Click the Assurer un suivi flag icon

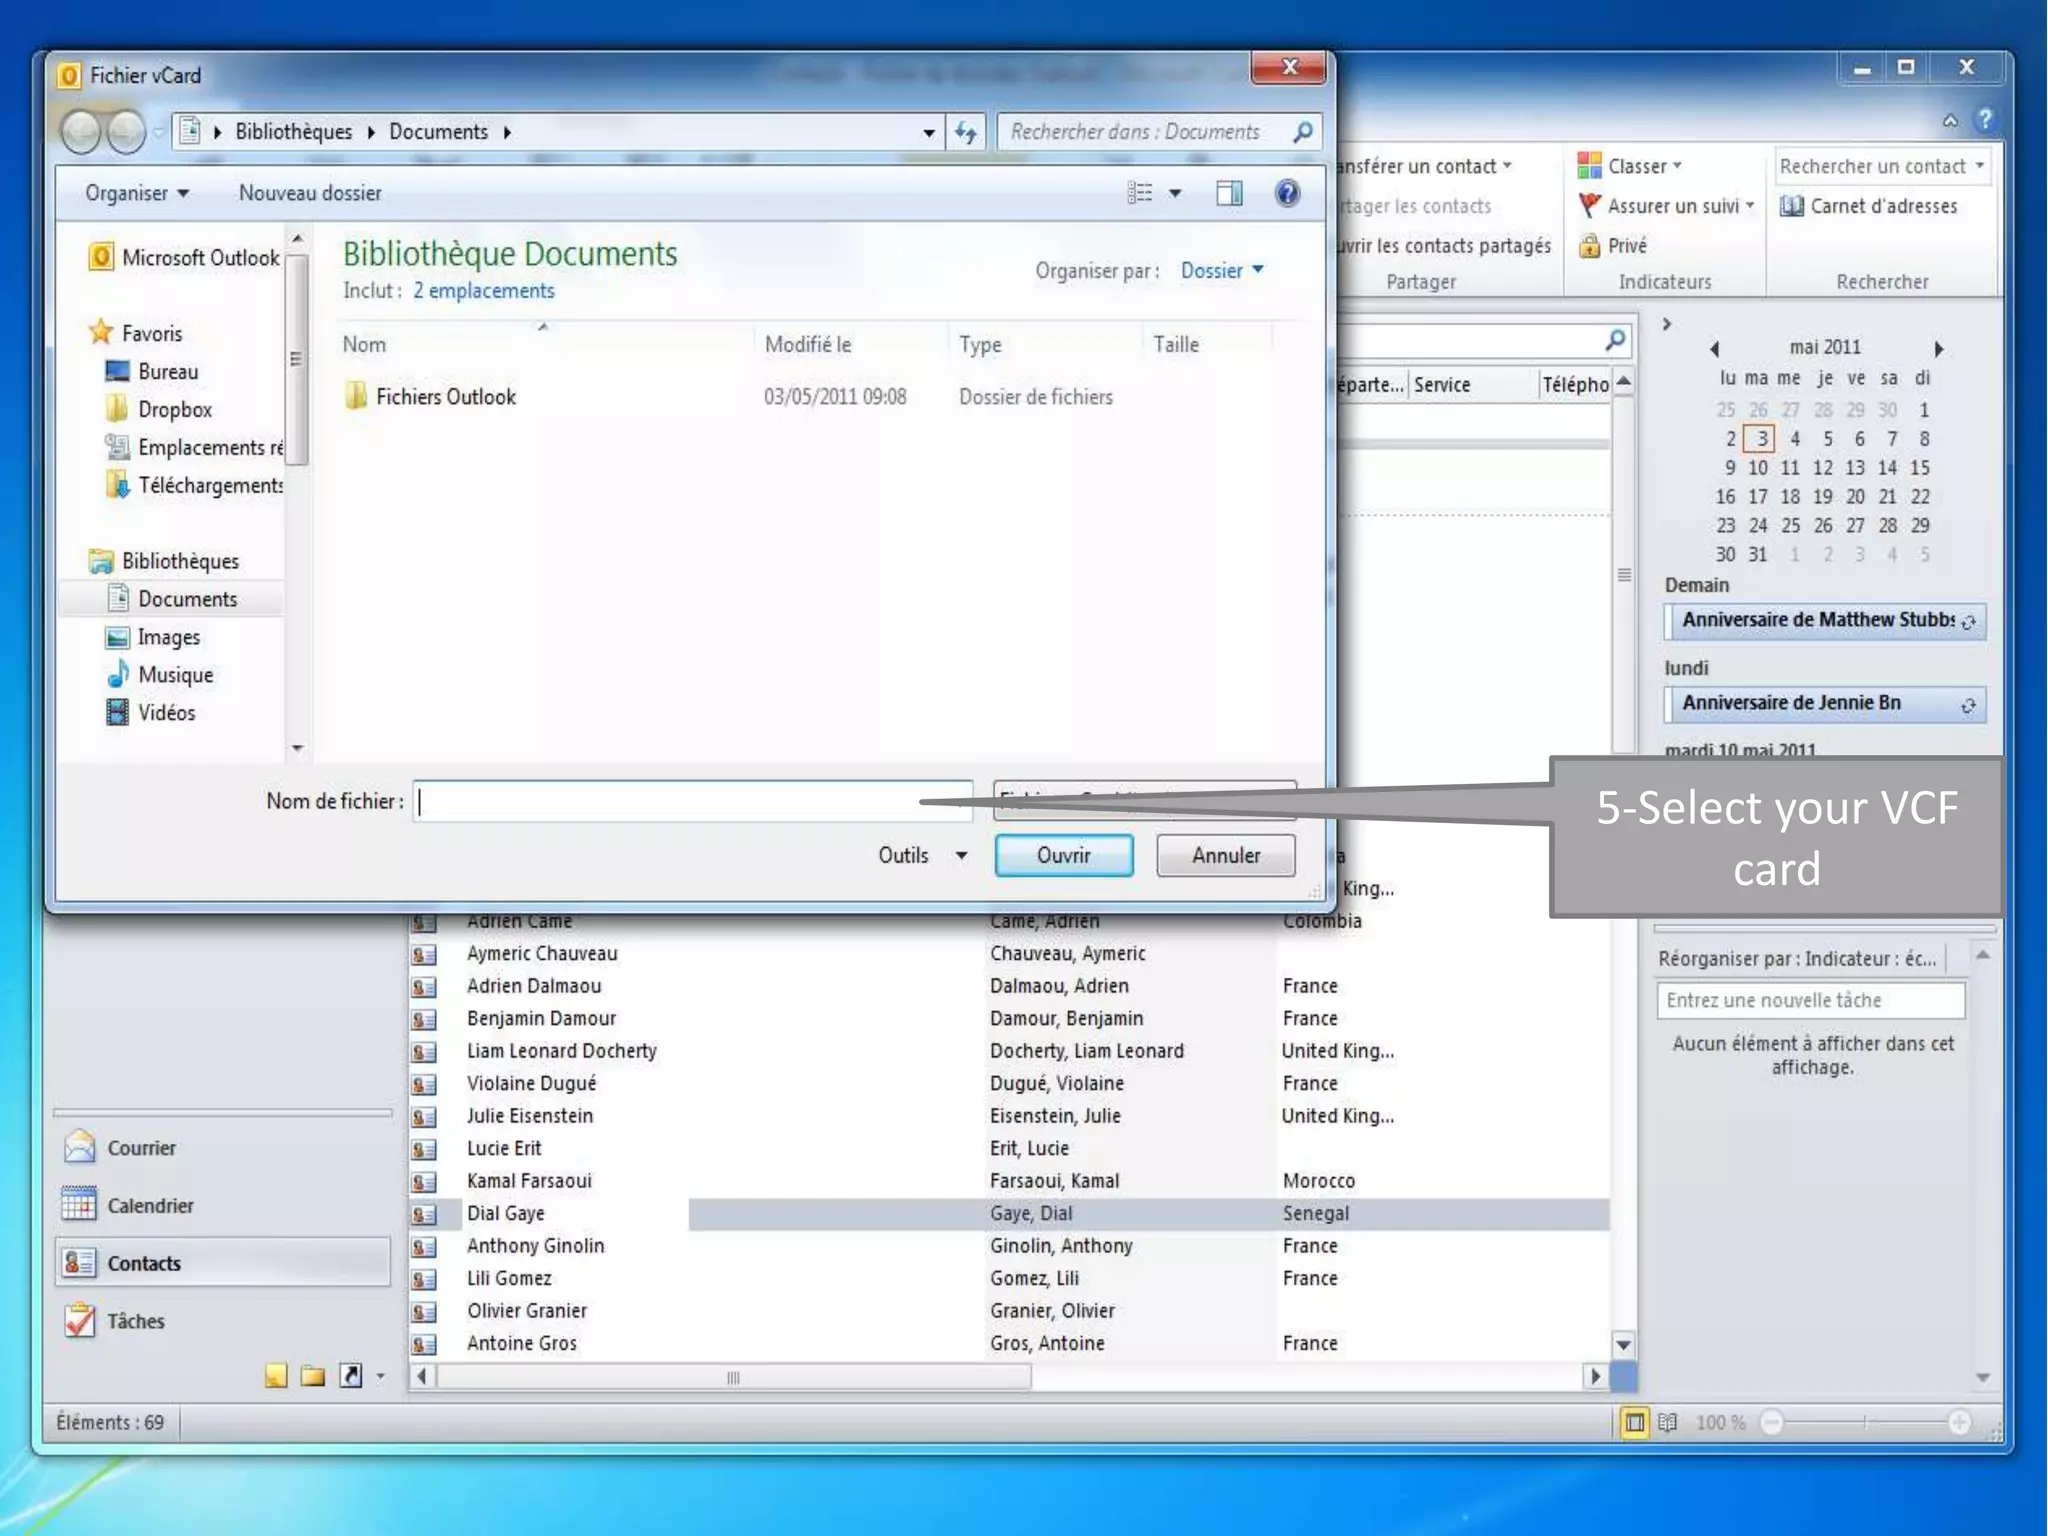(1589, 206)
